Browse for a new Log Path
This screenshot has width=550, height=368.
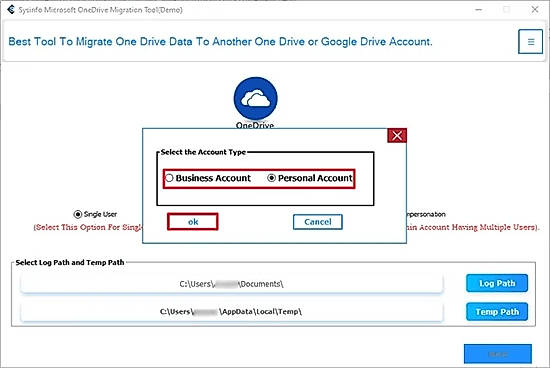coord(497,283)
